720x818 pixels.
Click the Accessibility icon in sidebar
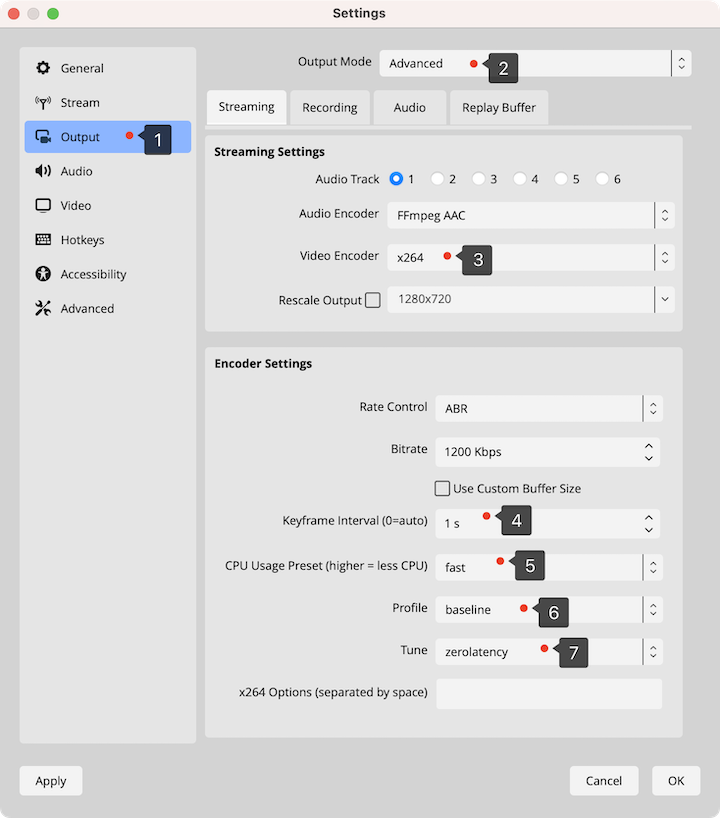point(43,274)
